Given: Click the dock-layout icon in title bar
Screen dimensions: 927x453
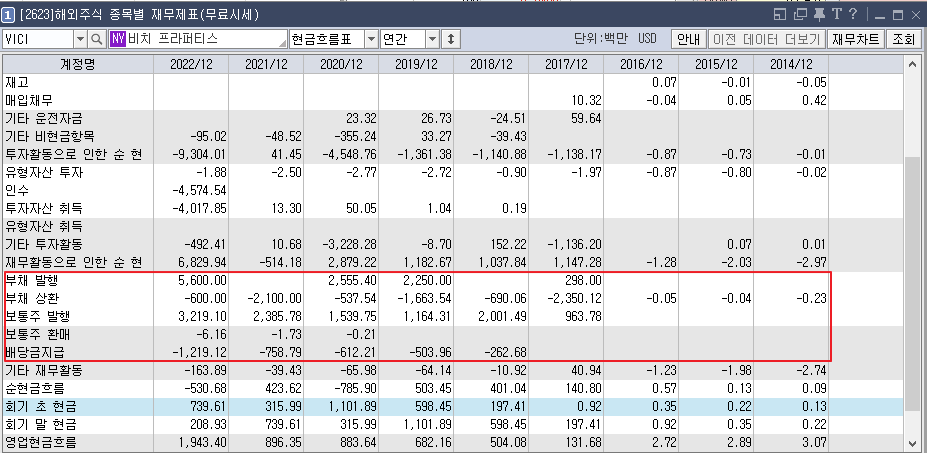Looking at the screenshot, I should (x=781, y=14).
